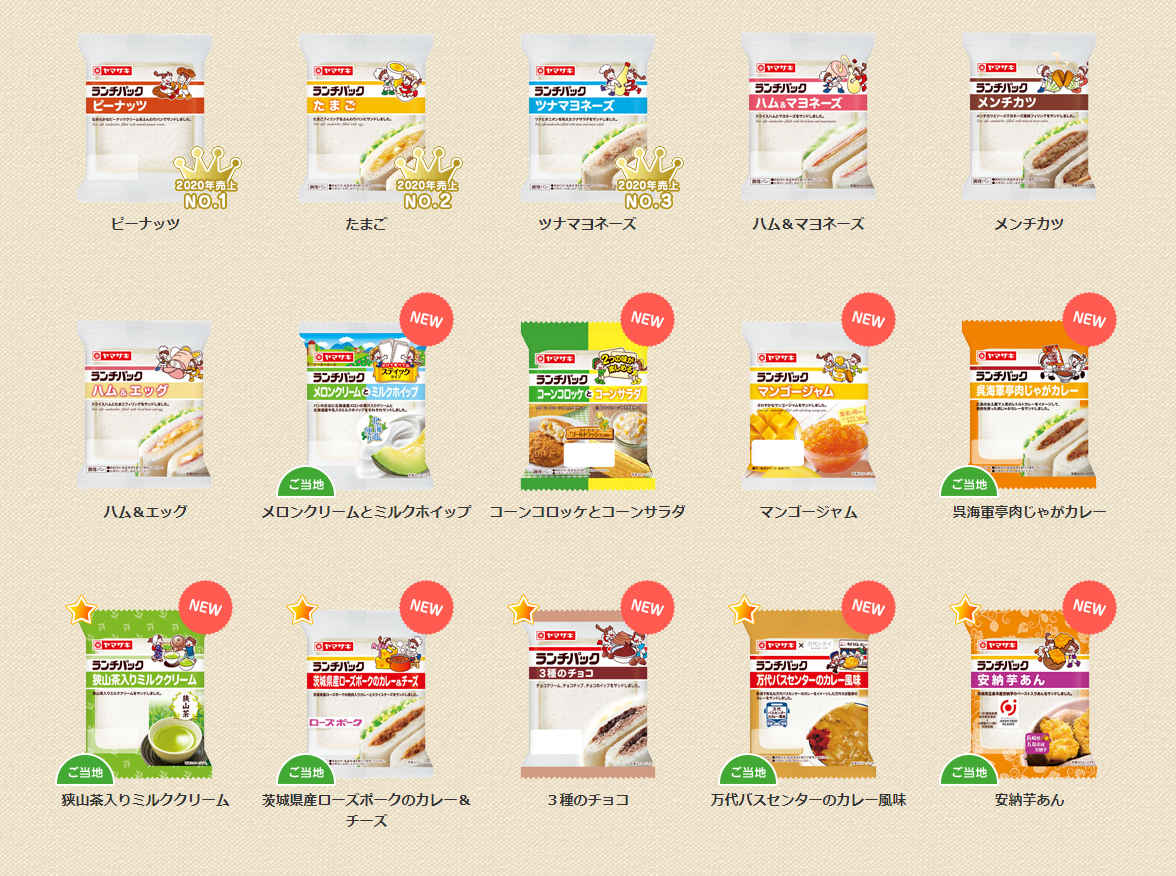Click the 2020 No.1 crown badge

(207, 178)
